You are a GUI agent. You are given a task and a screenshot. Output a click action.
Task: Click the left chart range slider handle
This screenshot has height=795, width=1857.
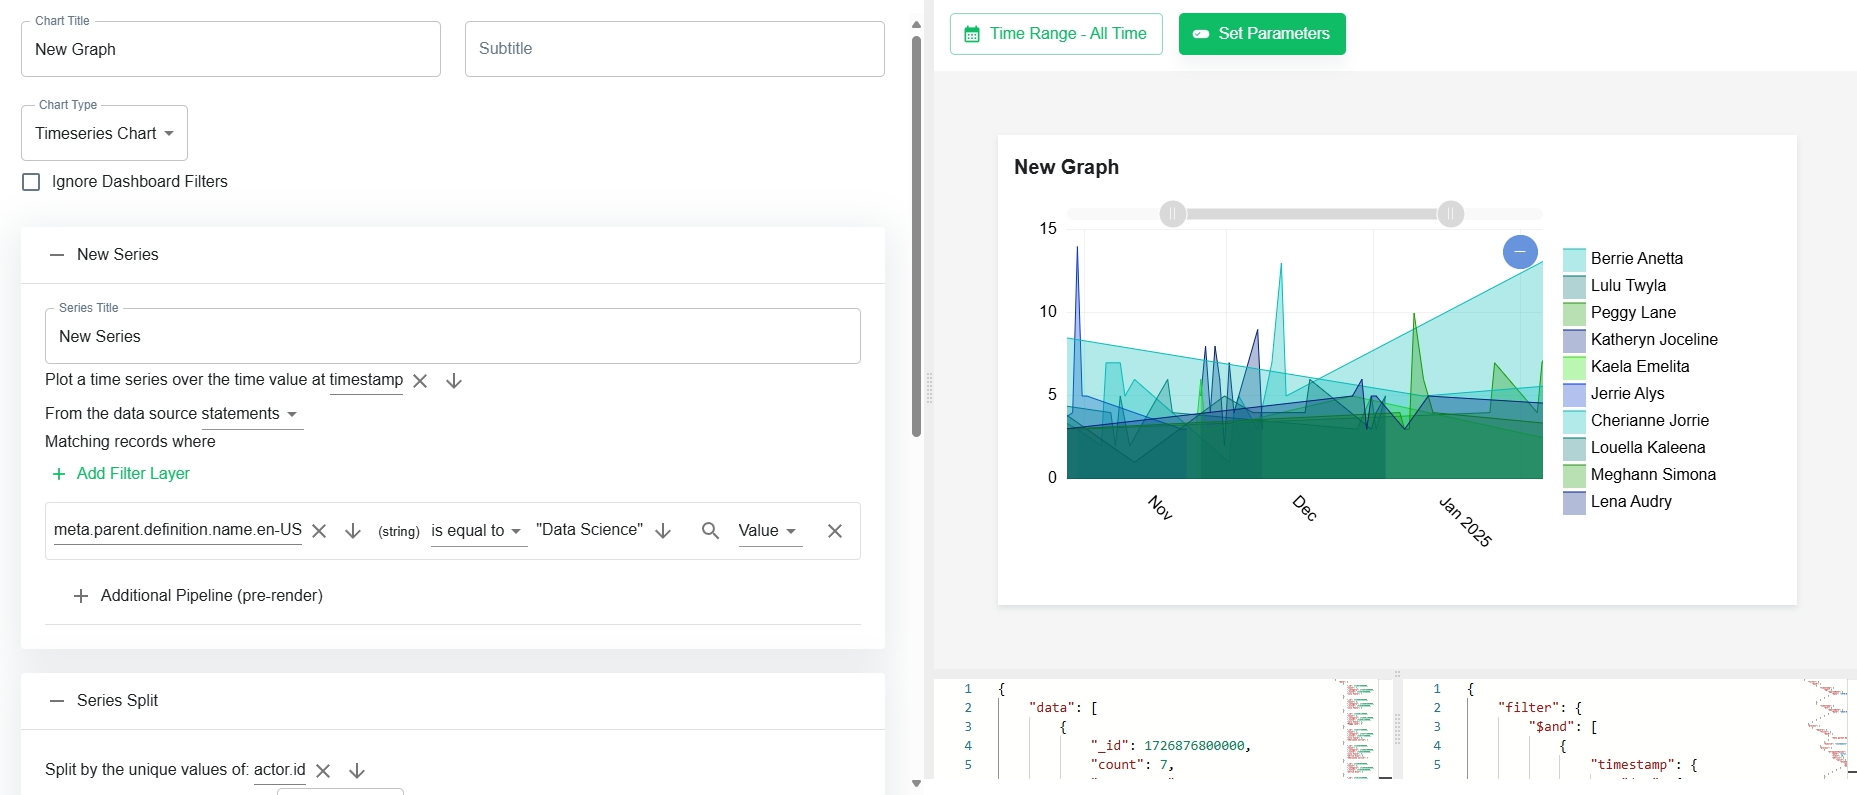[x=1173, y=214]
